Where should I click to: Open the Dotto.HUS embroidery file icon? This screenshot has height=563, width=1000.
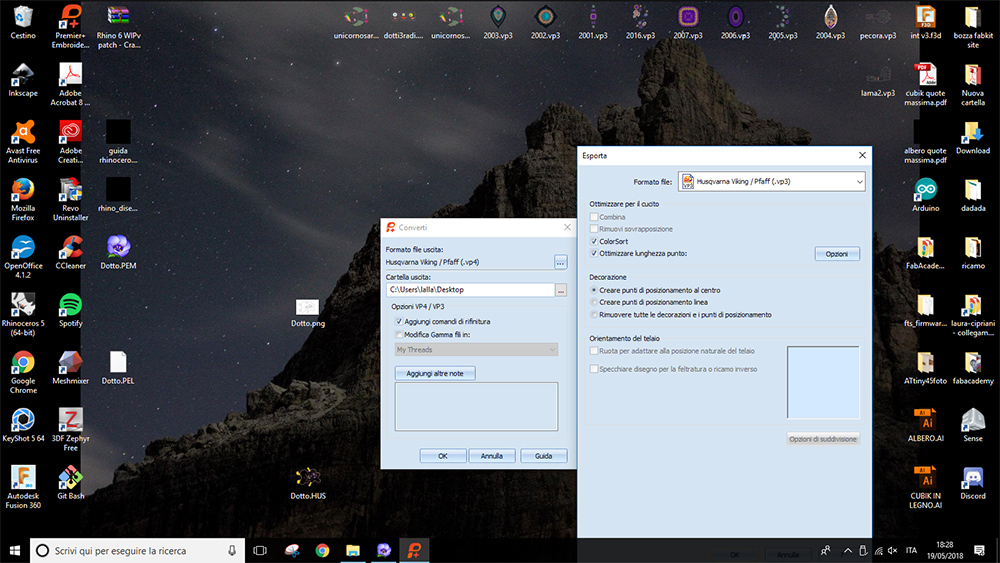308,478
